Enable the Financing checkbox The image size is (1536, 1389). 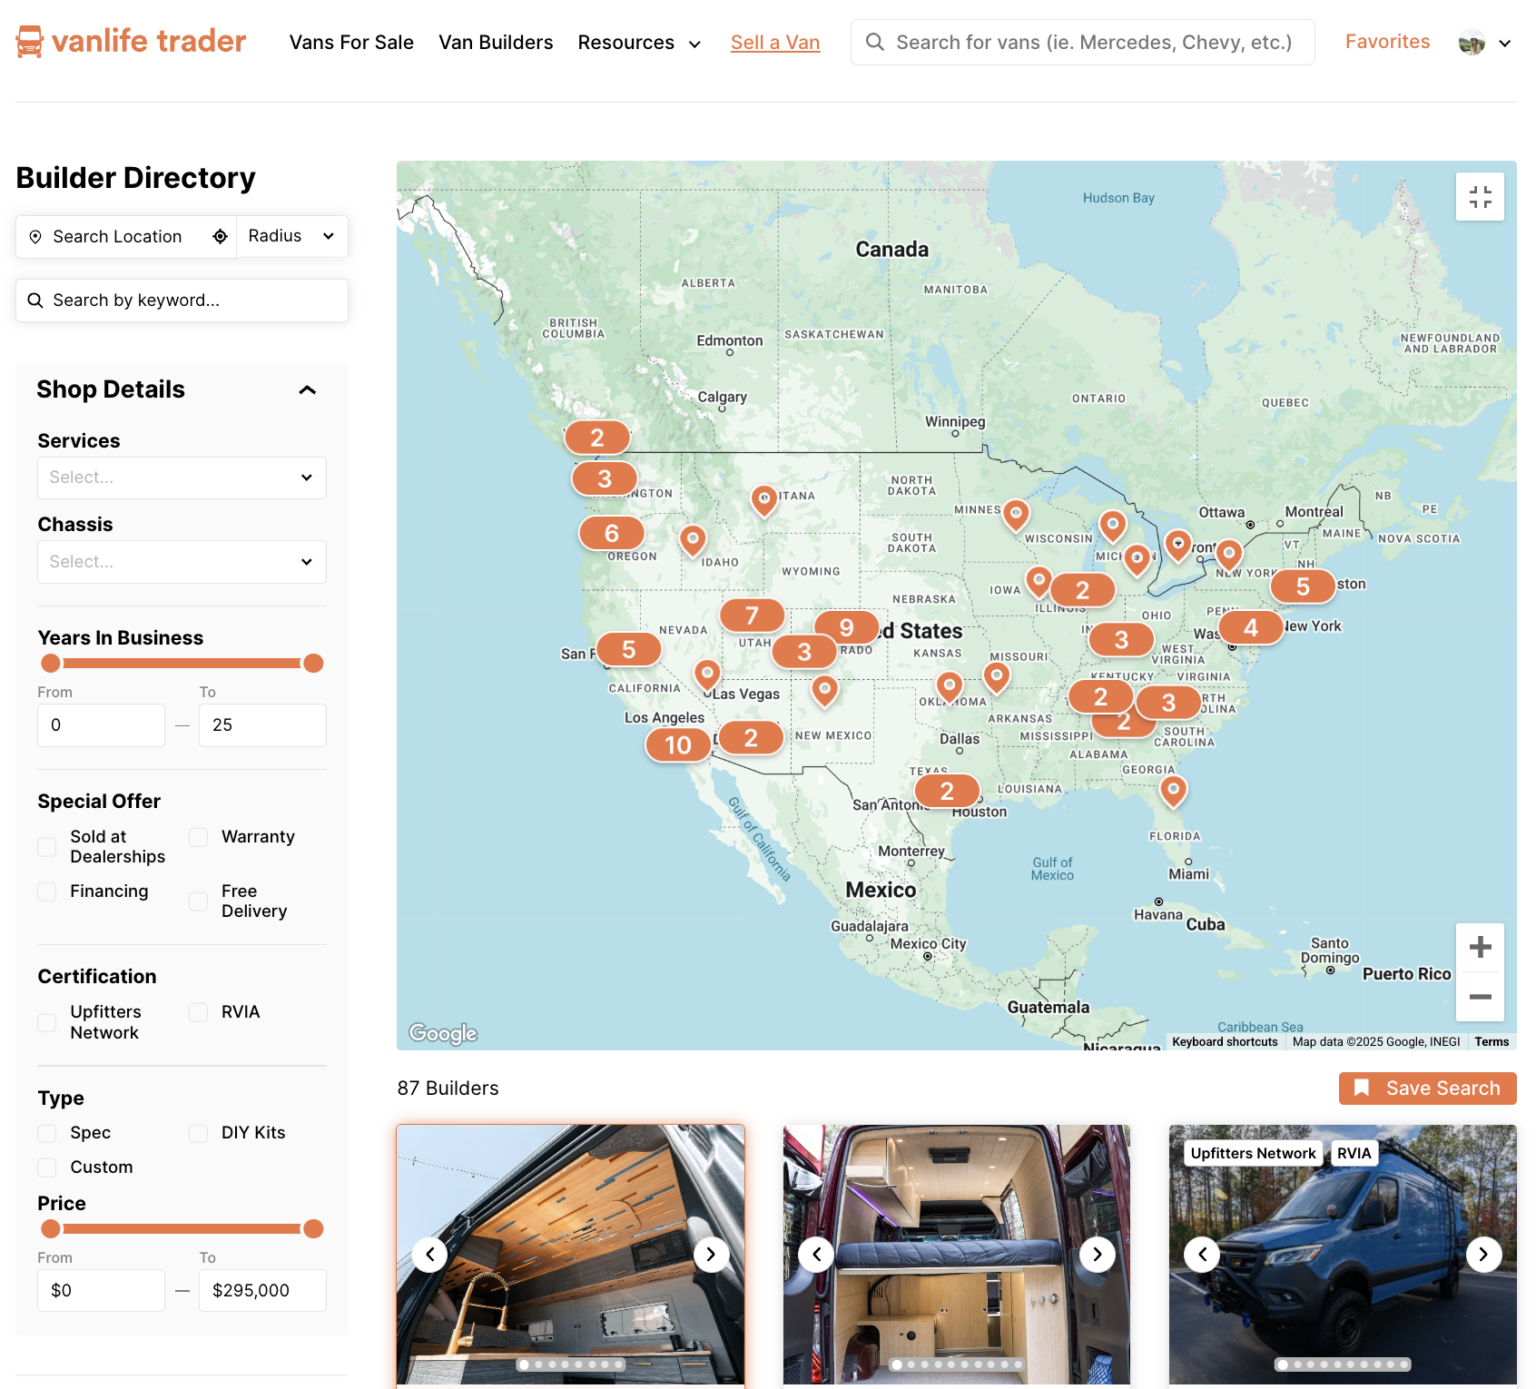pyautogui.click(x=46, y=891)
